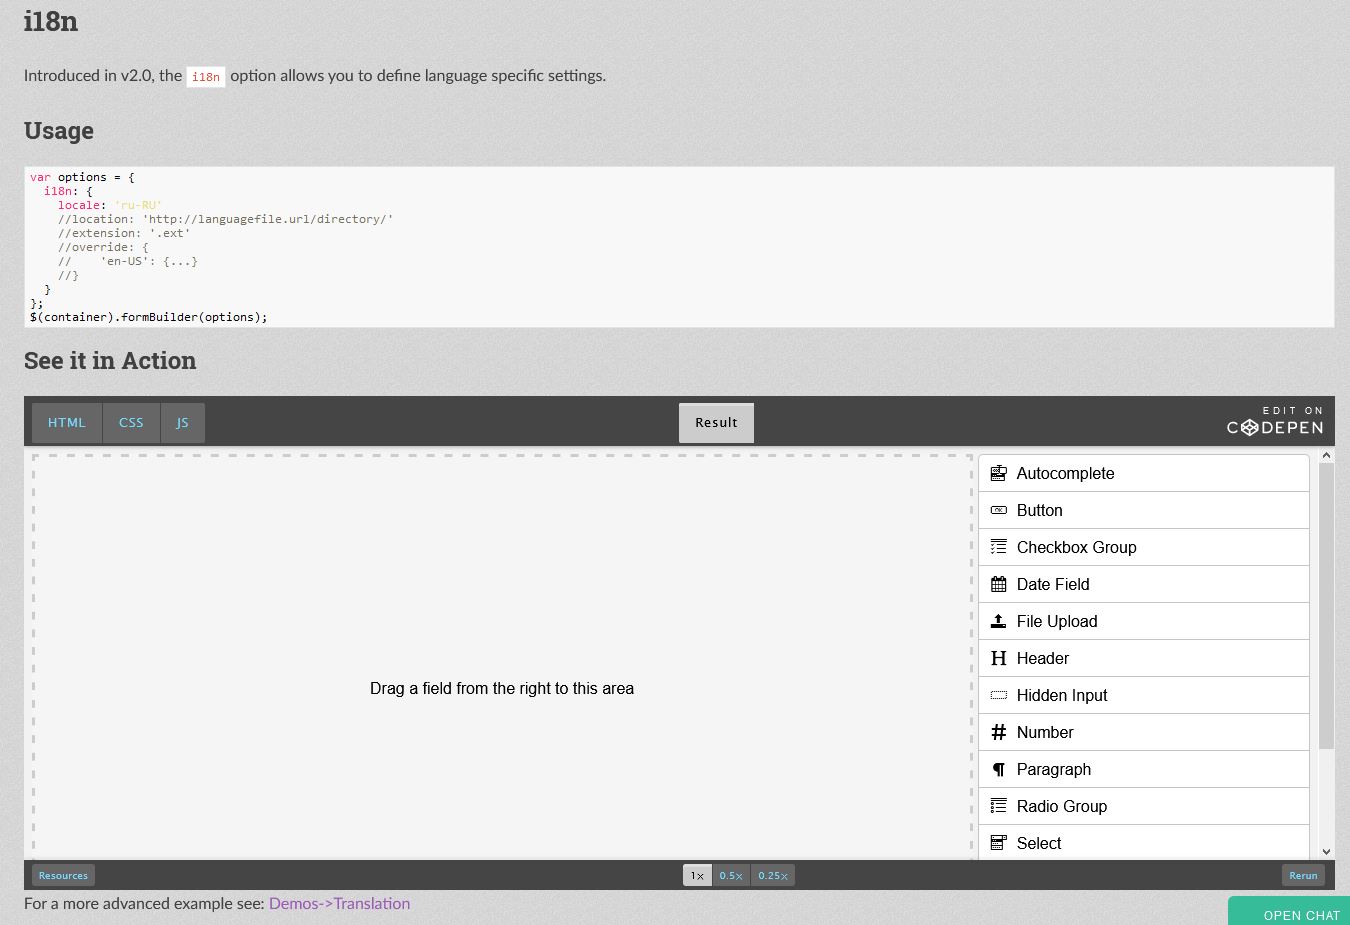
Task: Select the File Upload field icon
Action: coord(998,621)
